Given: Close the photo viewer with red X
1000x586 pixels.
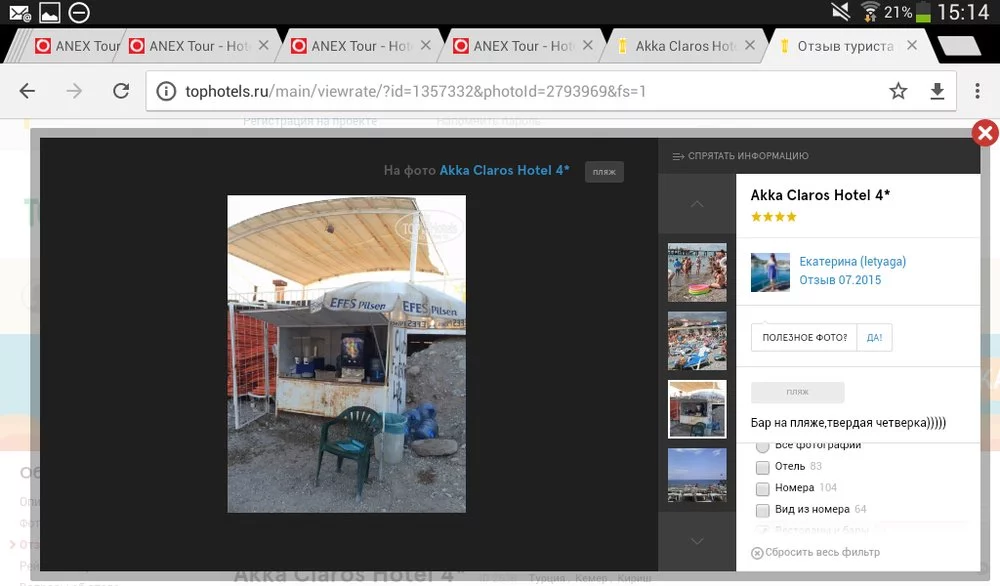Looking at the screenshot, I should [x=985, y=133].
